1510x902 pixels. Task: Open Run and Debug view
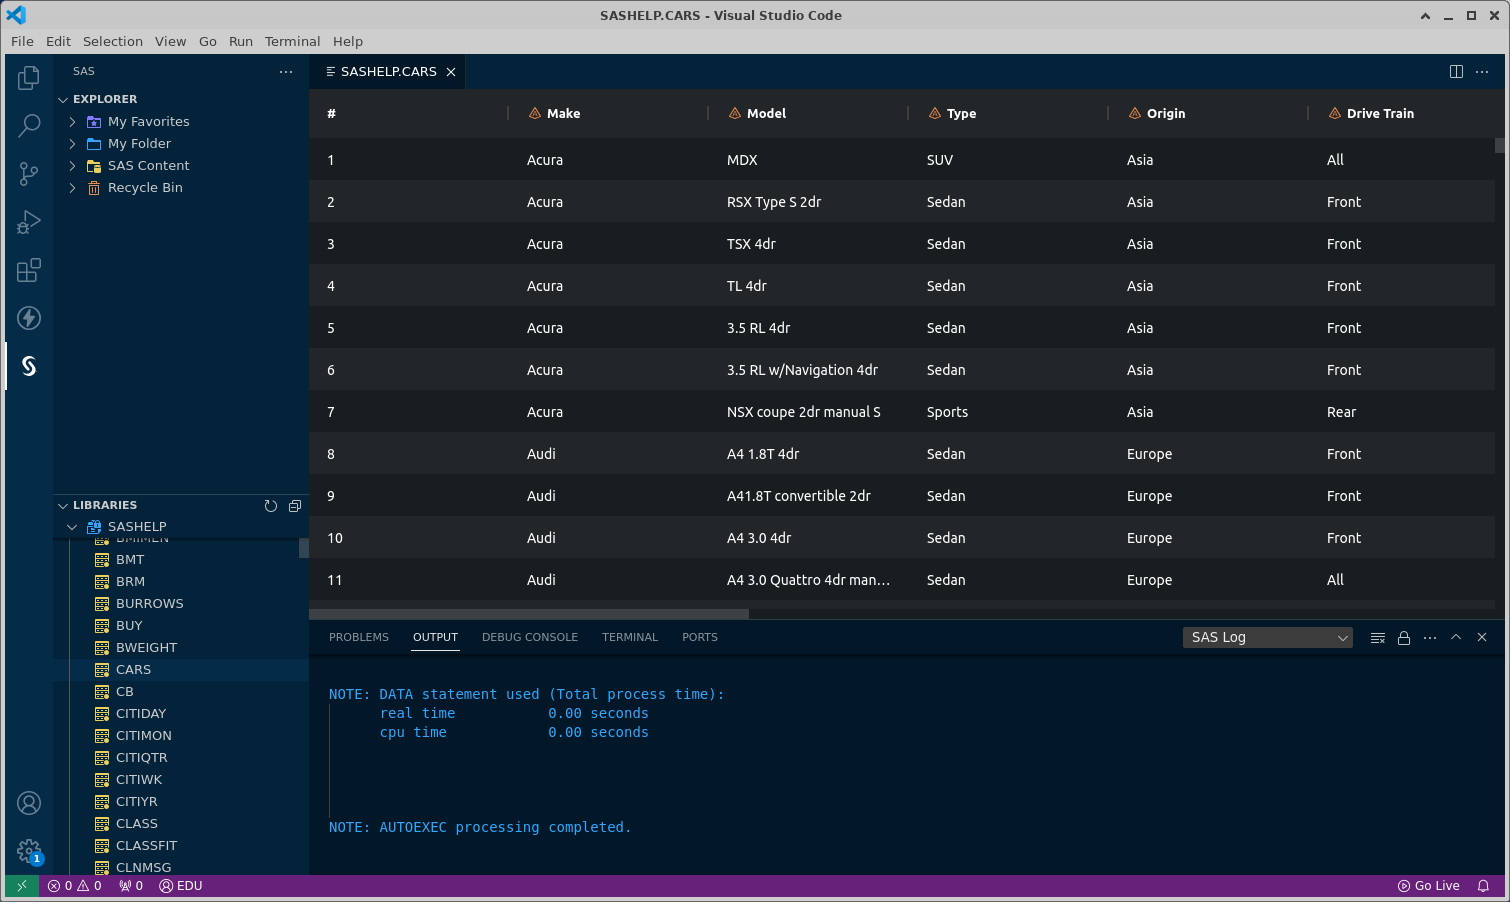click(29, 222)
